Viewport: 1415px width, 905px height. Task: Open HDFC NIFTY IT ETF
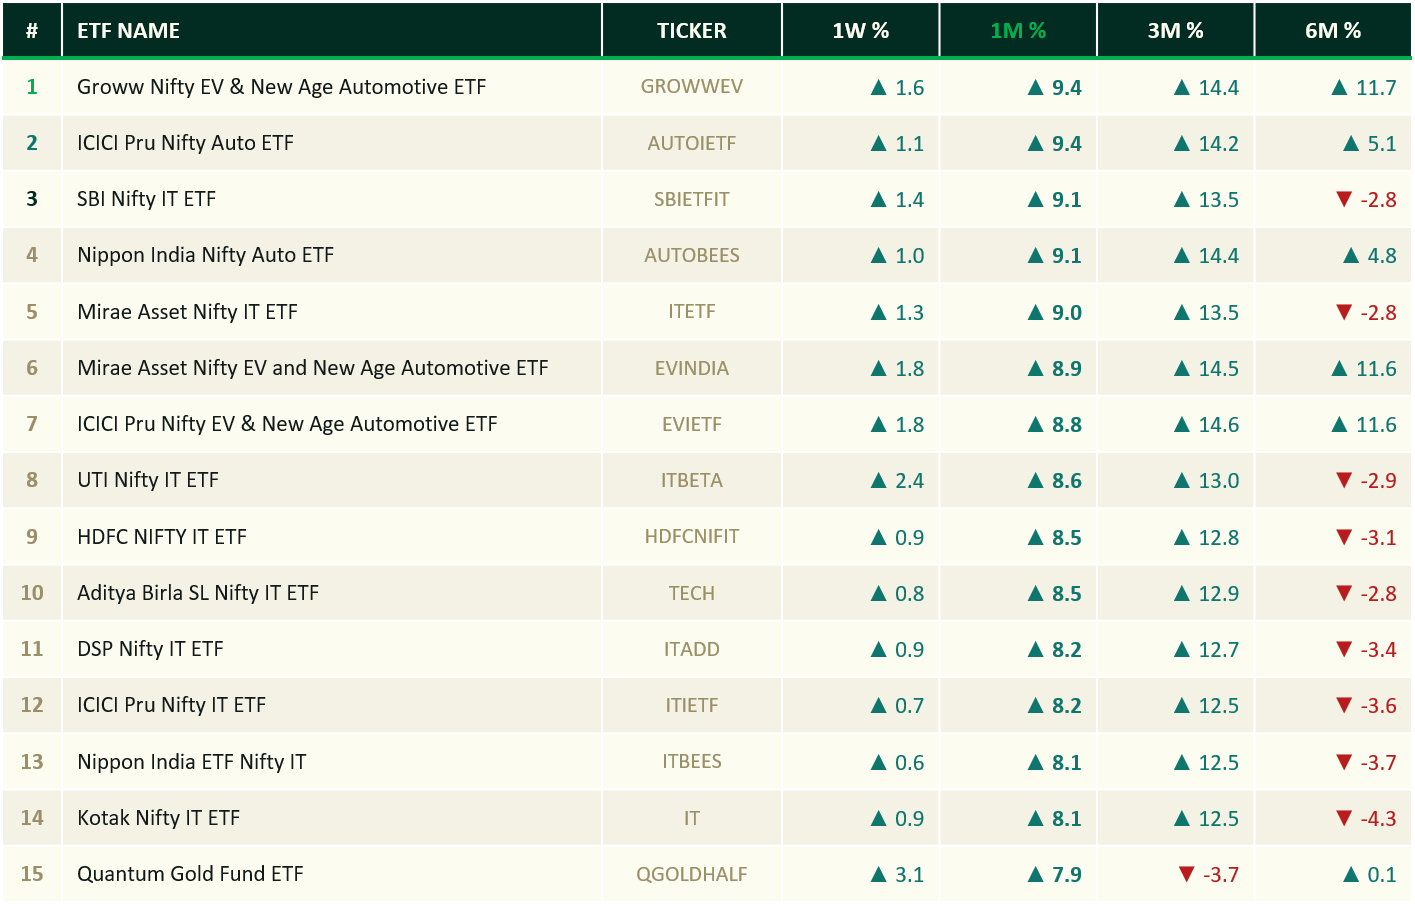162,537
